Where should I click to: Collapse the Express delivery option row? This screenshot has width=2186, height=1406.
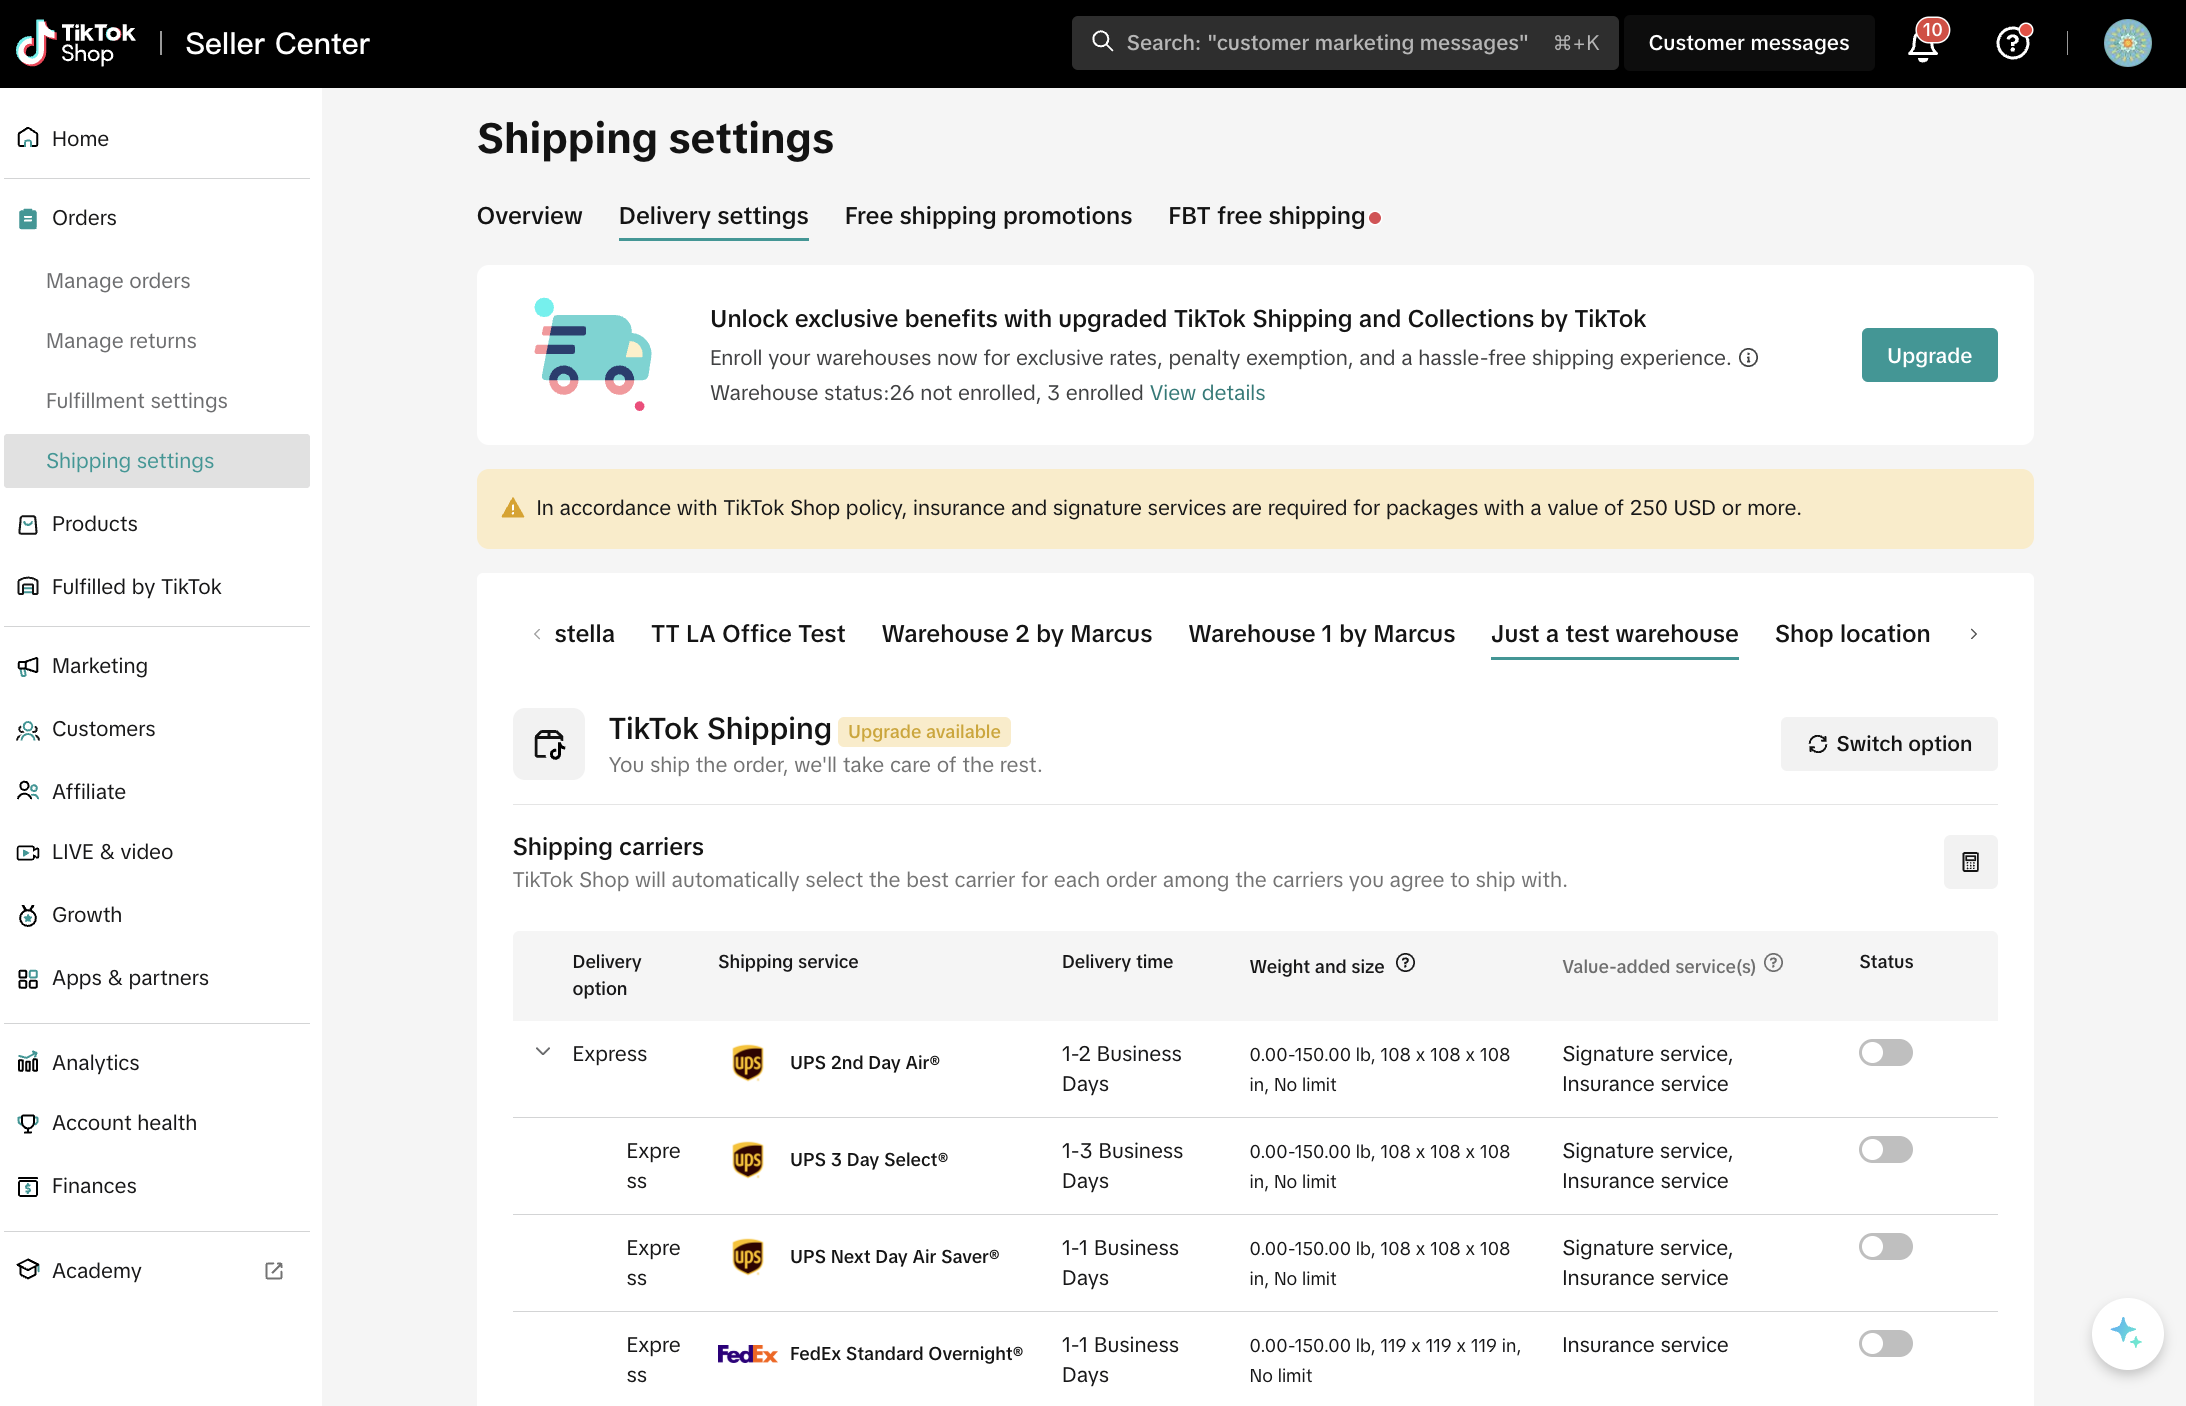tap(543, 1052)
